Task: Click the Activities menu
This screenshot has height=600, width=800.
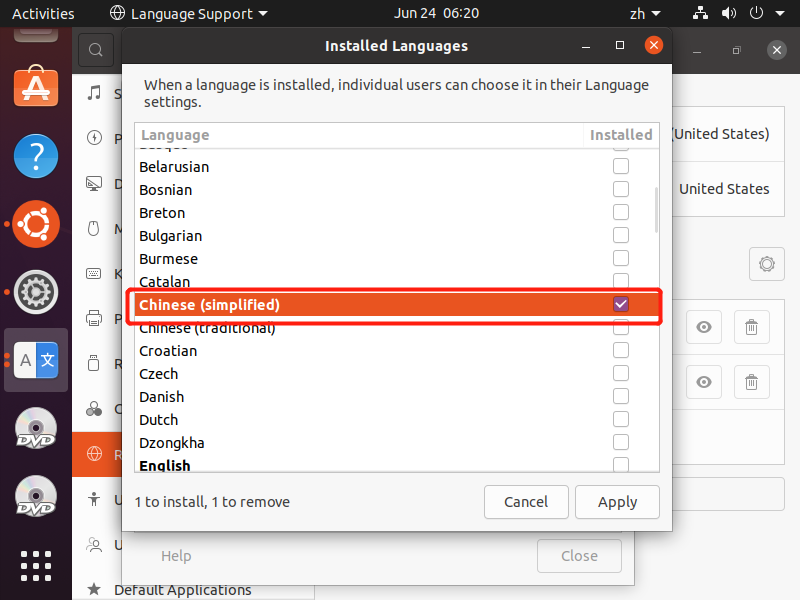Action: [43, 14]
